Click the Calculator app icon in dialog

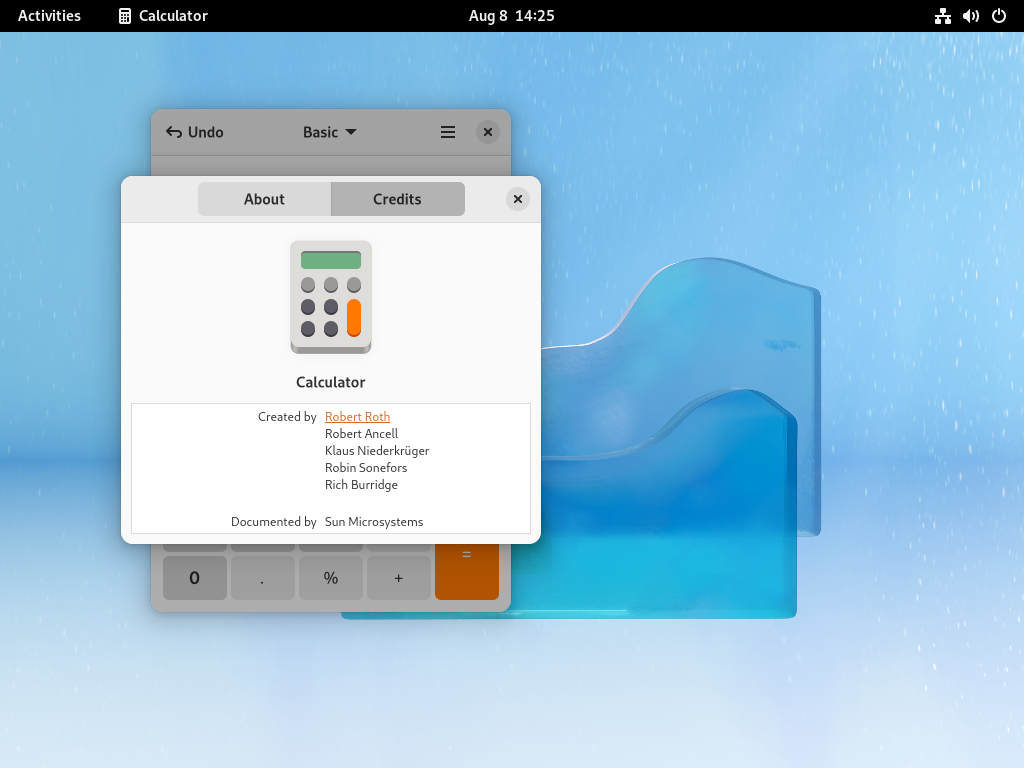(x=331, y=298)
